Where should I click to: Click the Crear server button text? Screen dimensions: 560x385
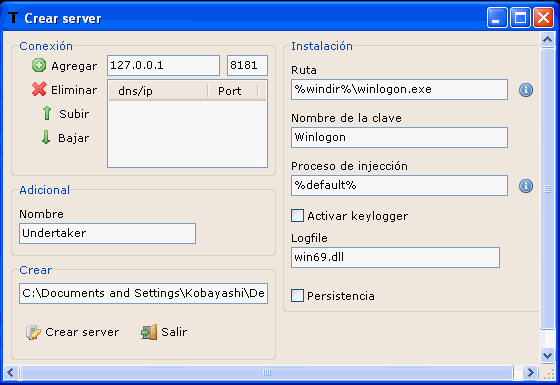click(x=82, y=332)
